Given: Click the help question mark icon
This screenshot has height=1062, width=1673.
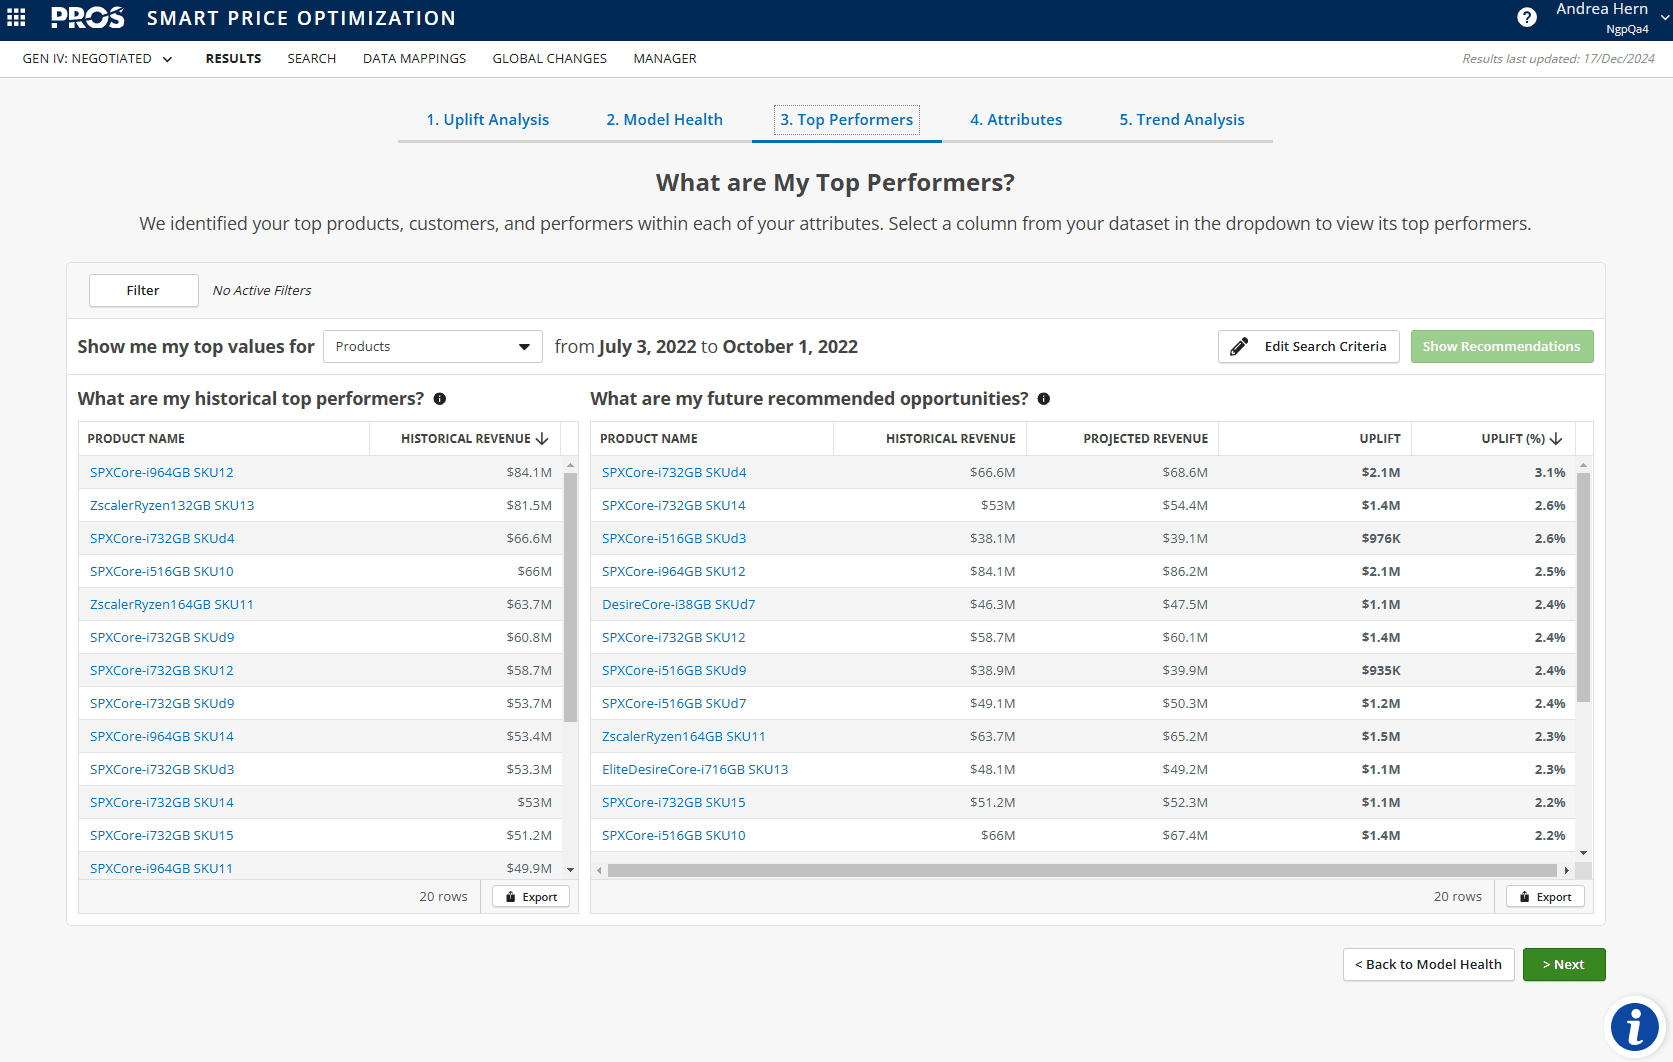Looking at the screenshot, I should tap(1527, 17).
